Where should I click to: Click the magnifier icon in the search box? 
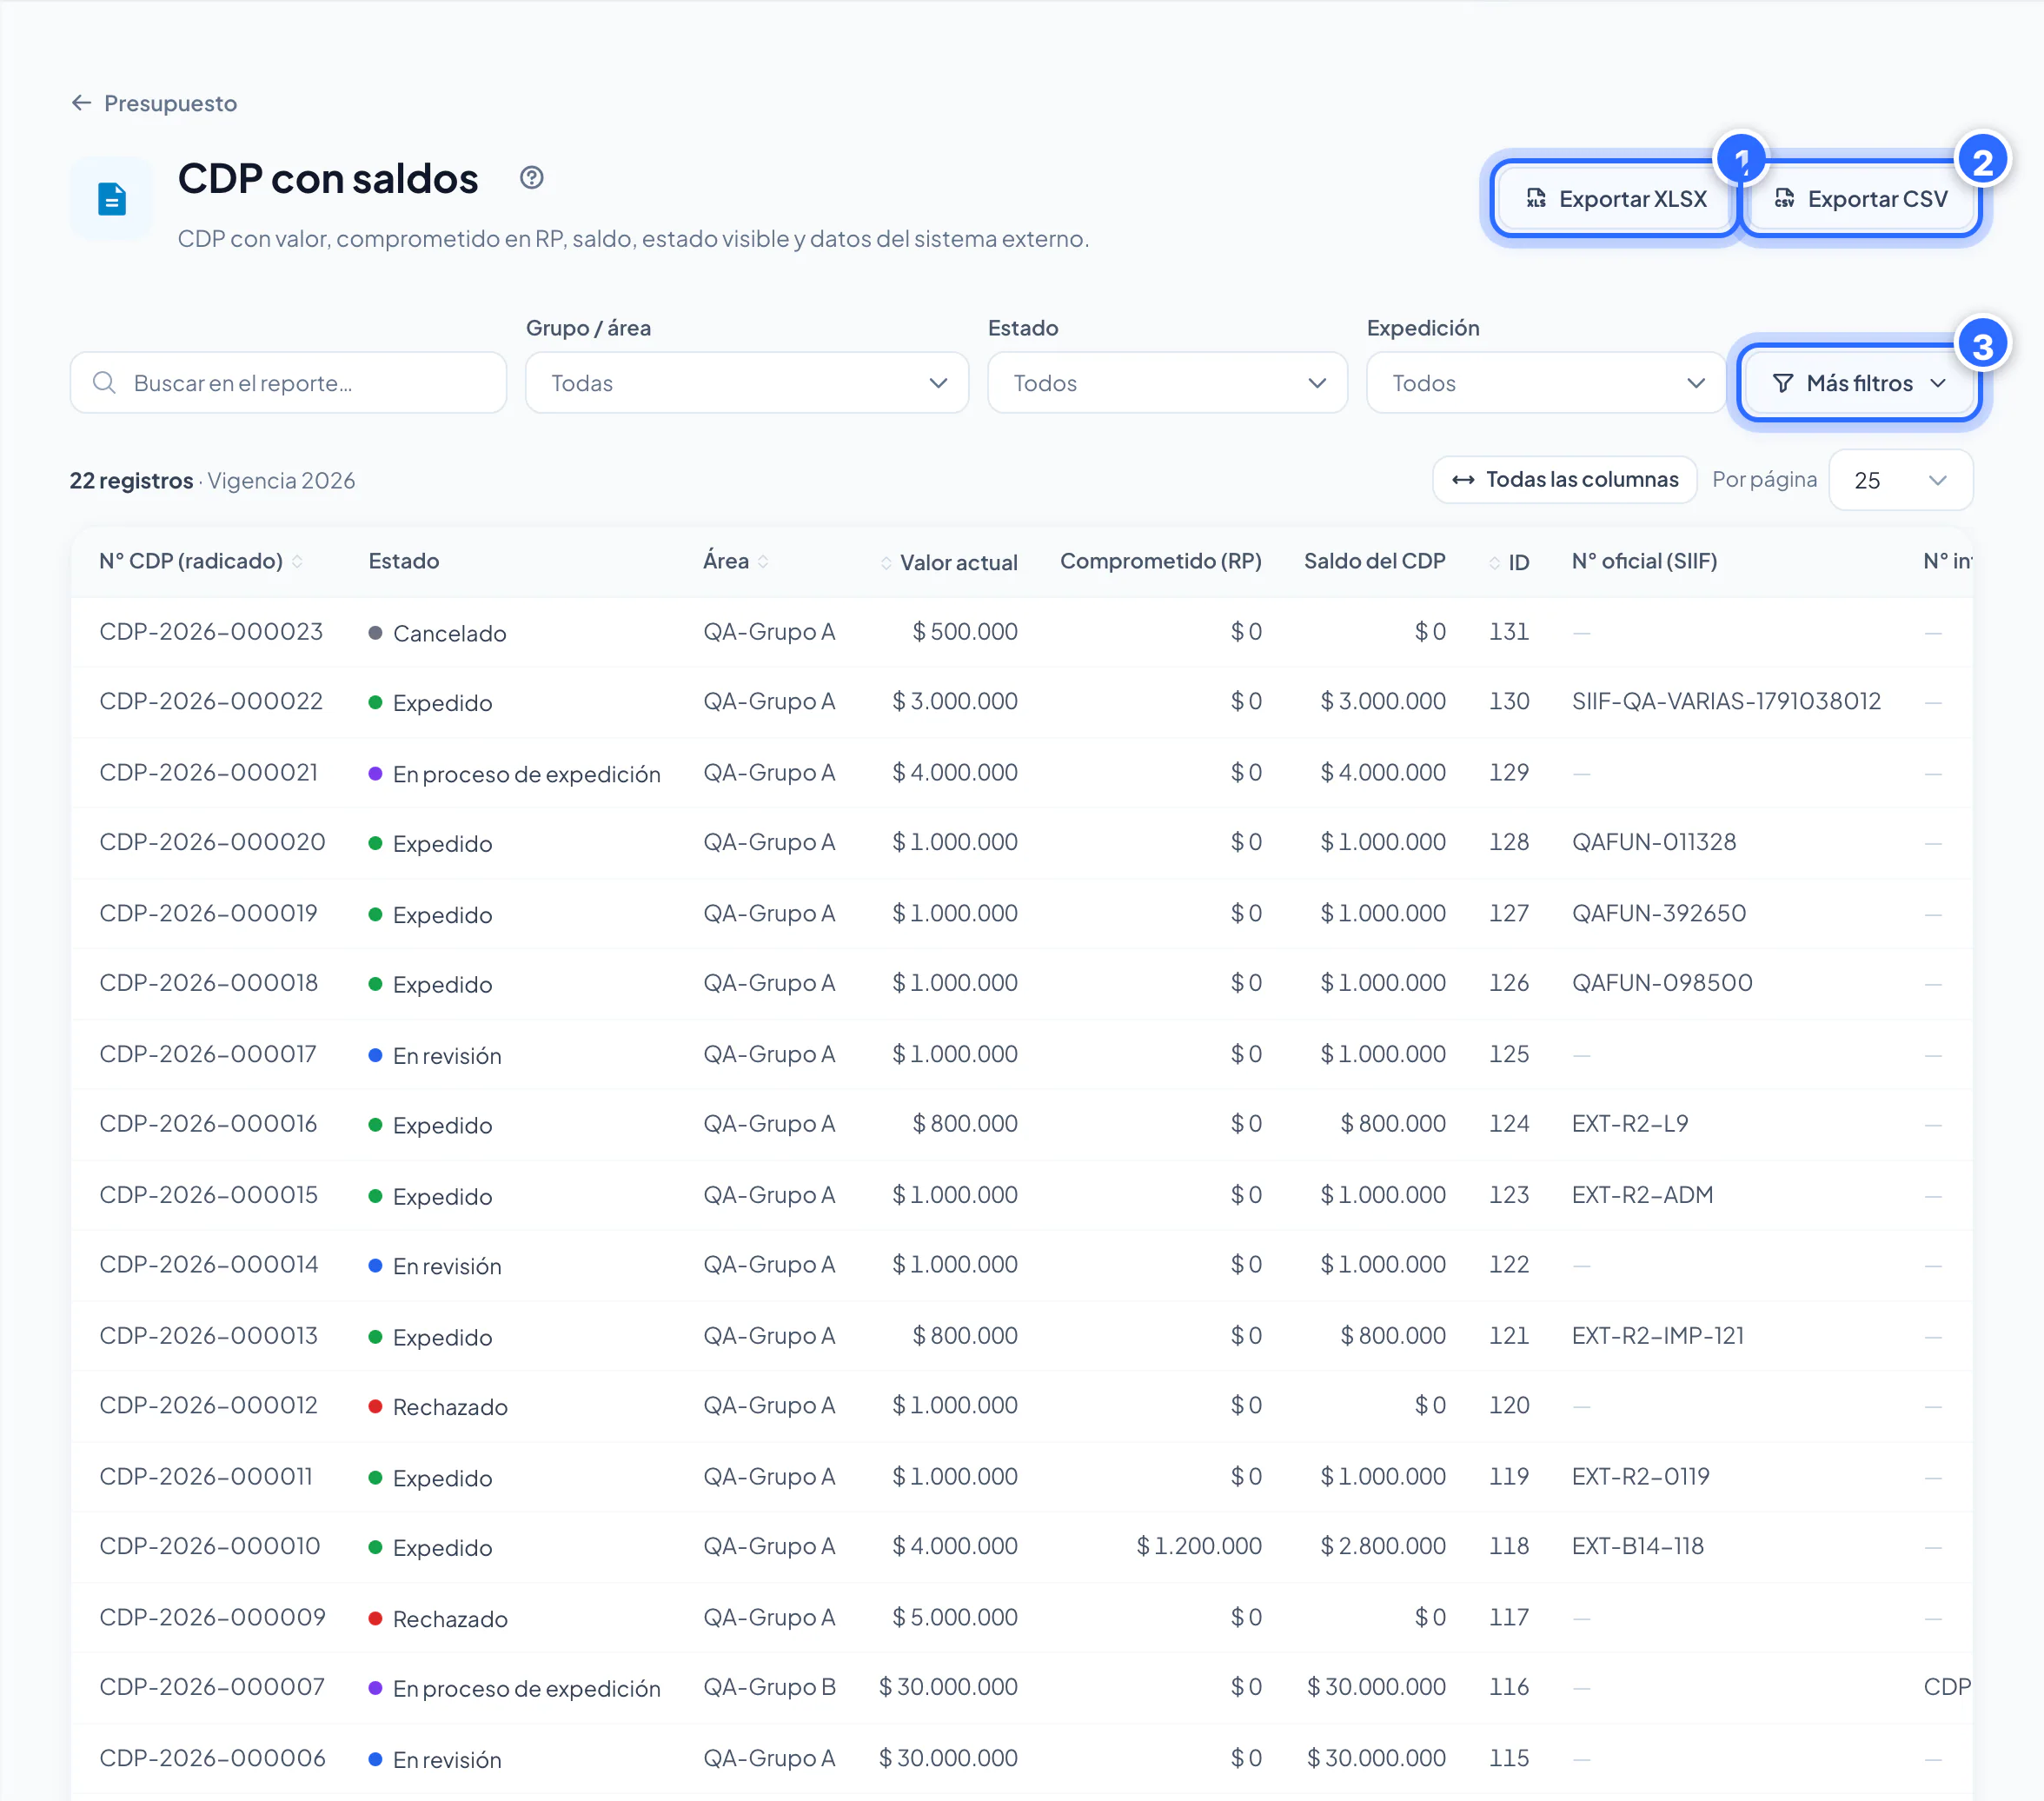[x=104, y=382]
